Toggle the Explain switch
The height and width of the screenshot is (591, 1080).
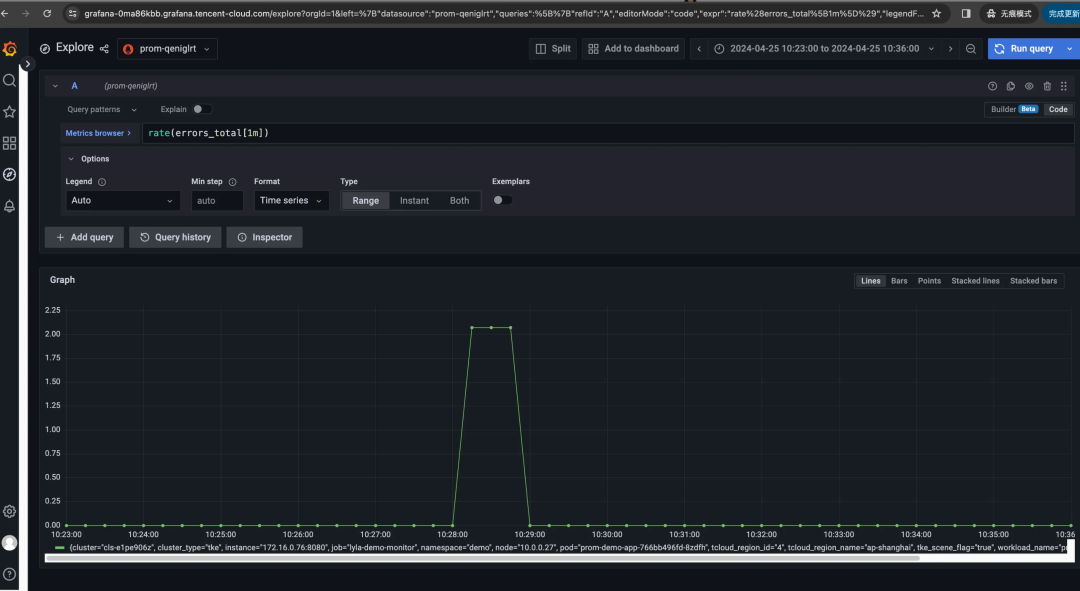pos(201,109)
